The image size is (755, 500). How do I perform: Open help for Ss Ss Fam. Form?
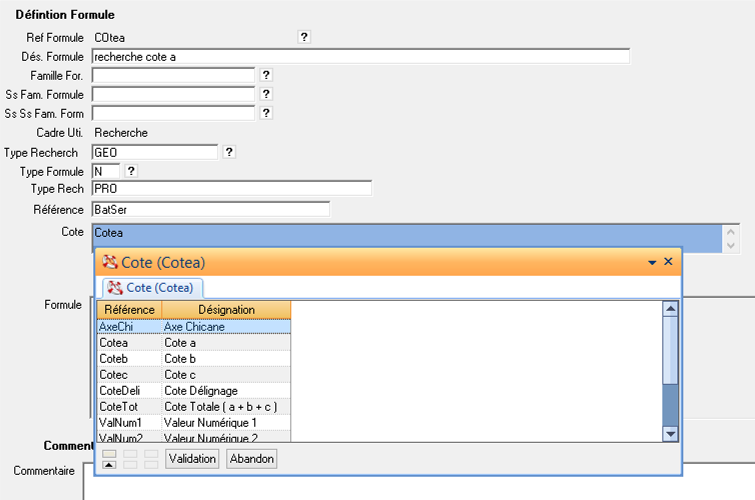266,113
